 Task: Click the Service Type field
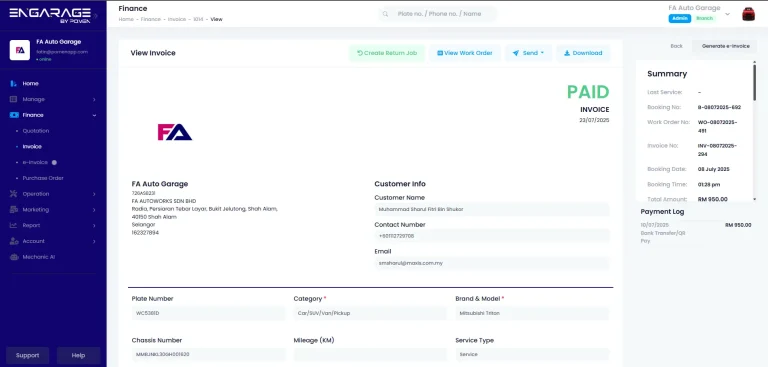(x=532, y=354)
